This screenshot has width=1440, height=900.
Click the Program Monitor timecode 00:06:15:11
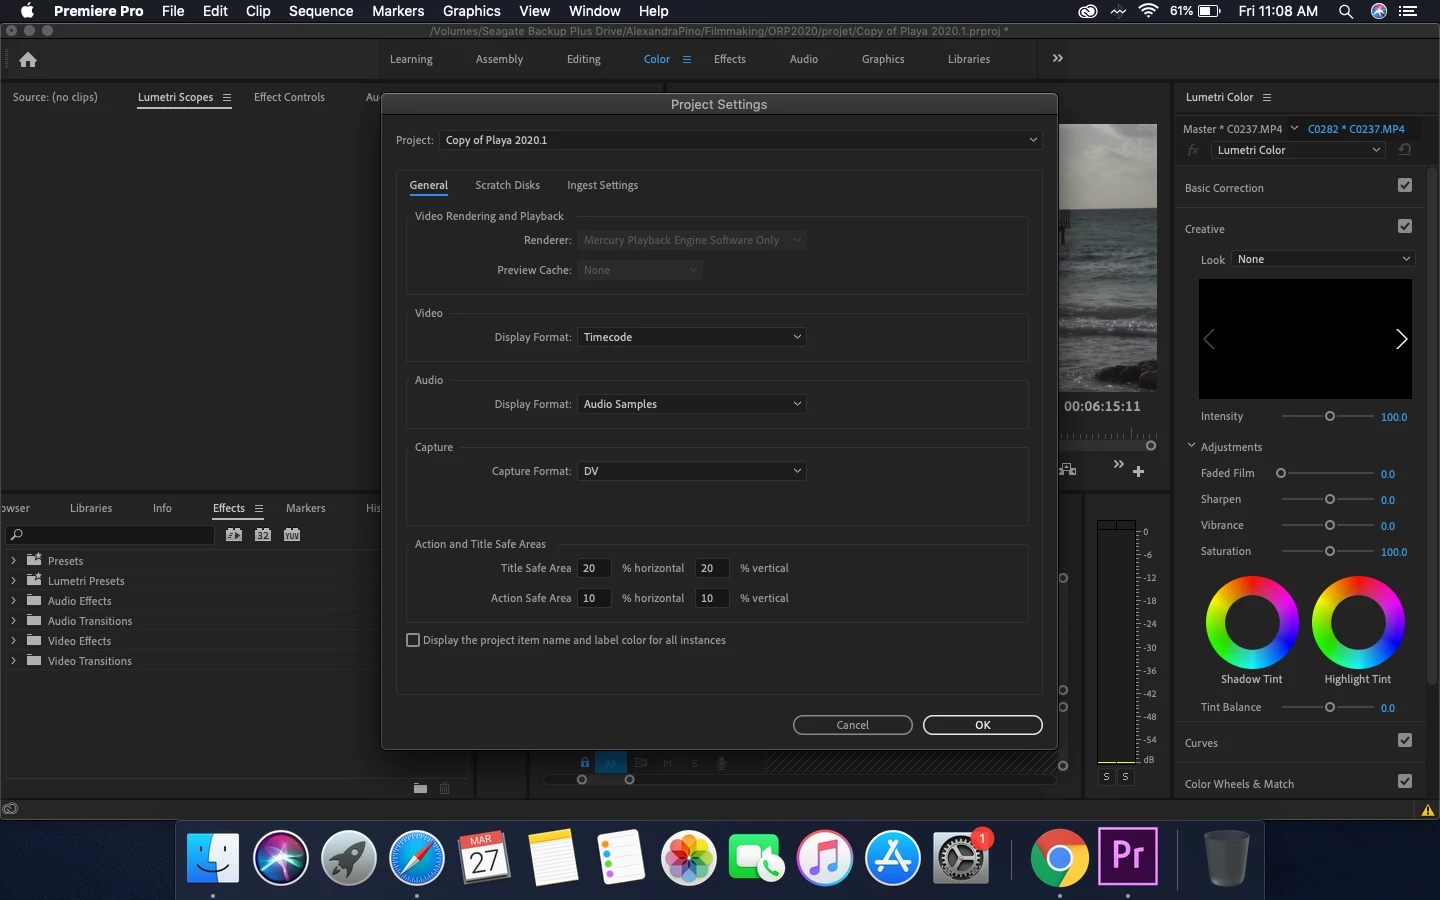(1102, 407)
